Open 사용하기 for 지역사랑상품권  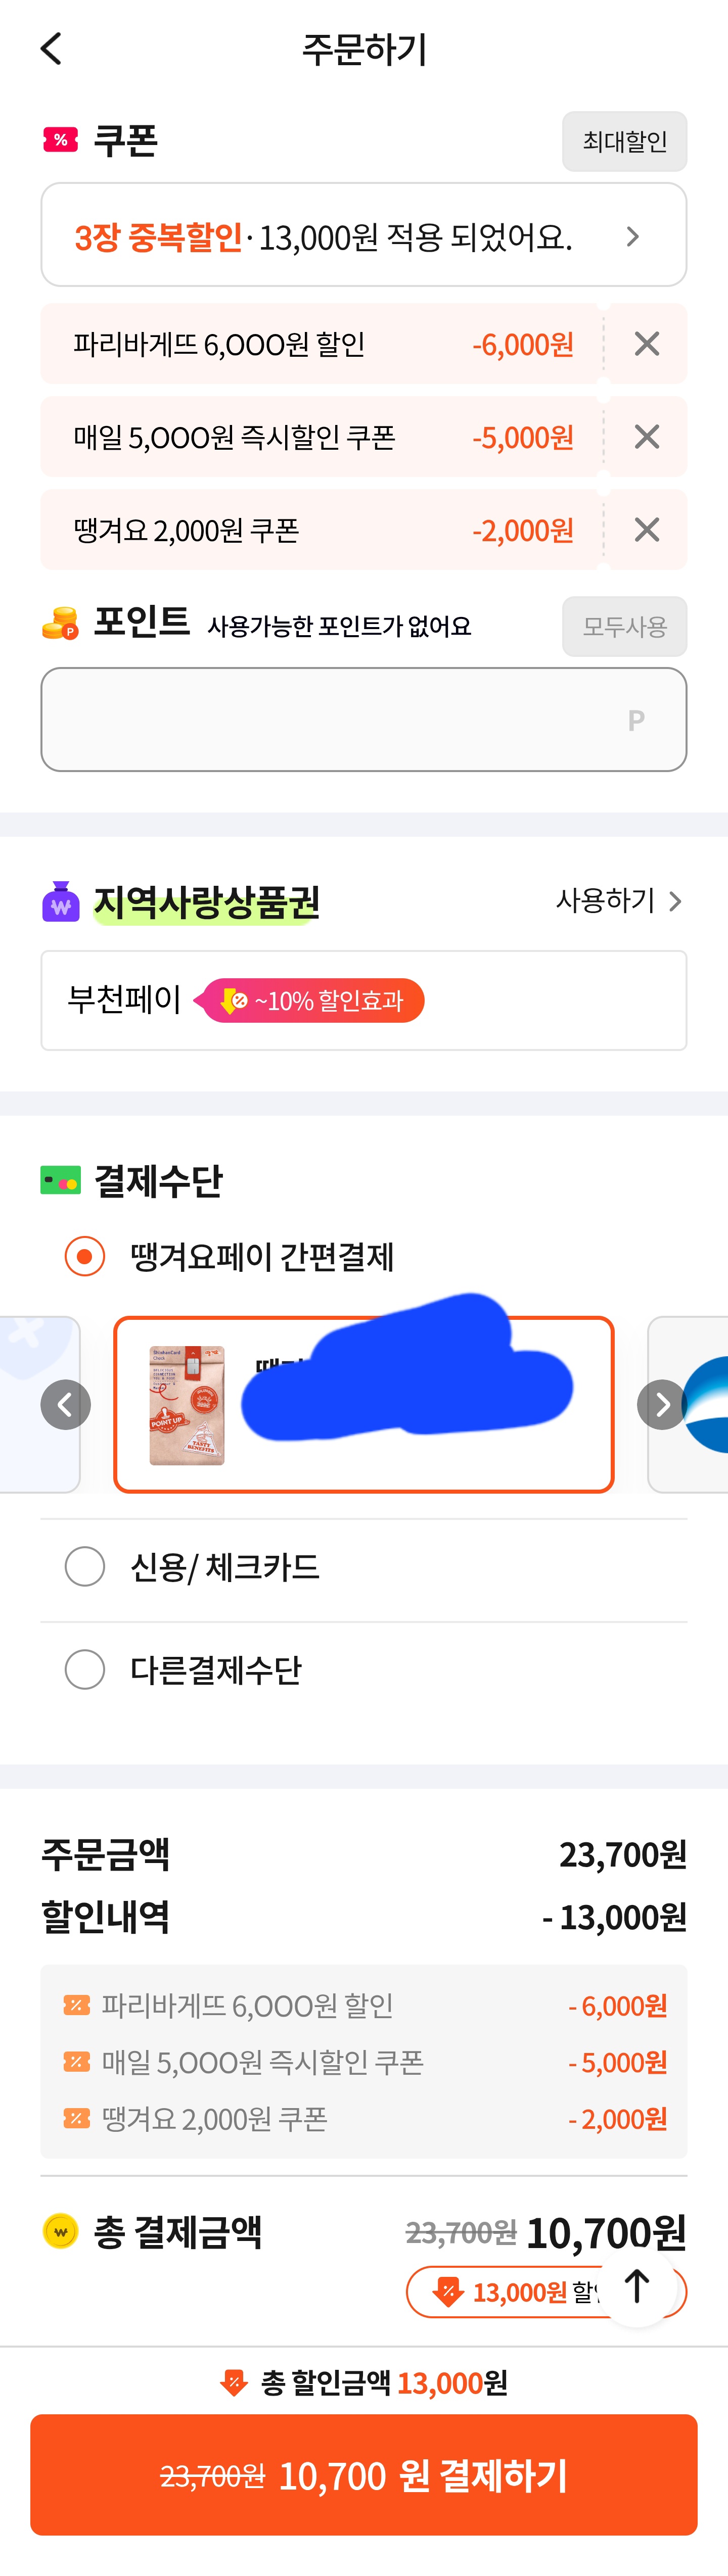[618, 901]
